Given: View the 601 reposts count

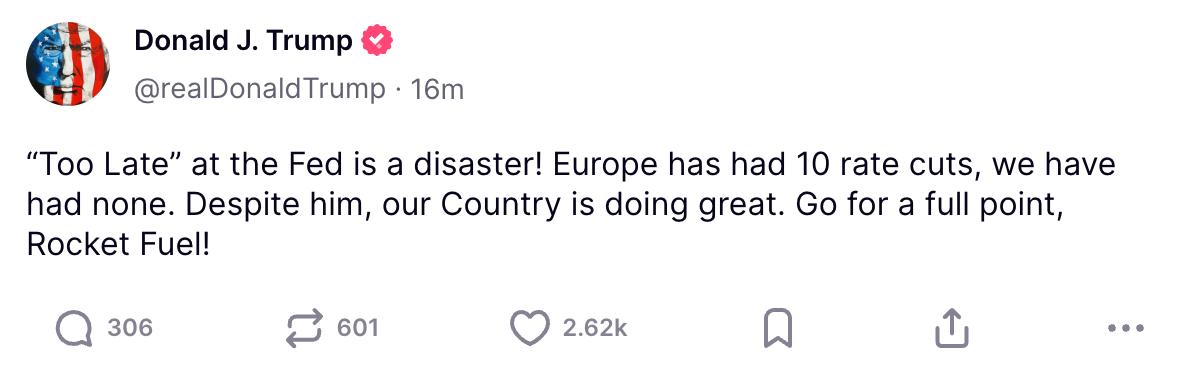Looking at the screenshot, I should [x=357, y=328].
